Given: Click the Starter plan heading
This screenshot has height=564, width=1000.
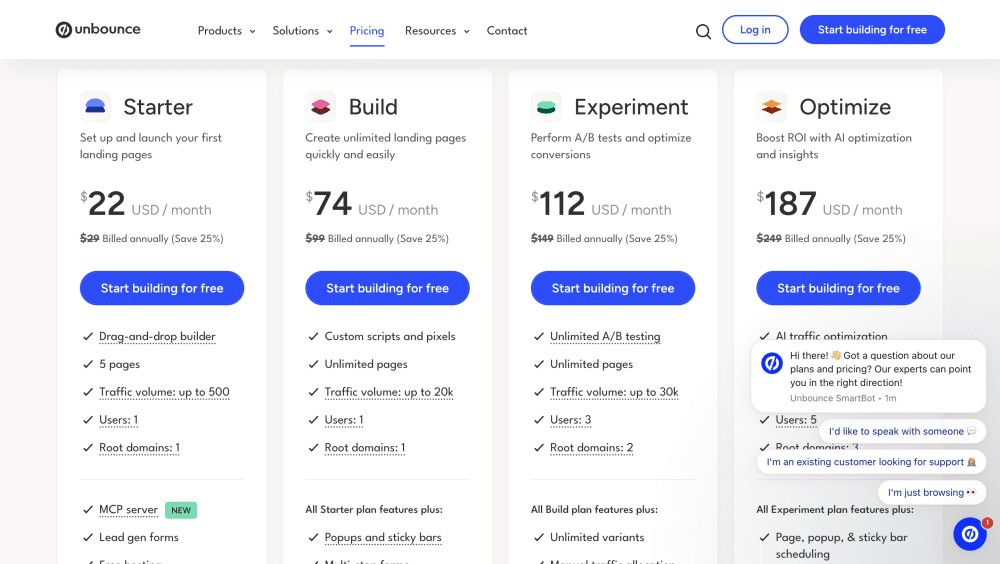Looking at the screenshot, I should 158,107.
